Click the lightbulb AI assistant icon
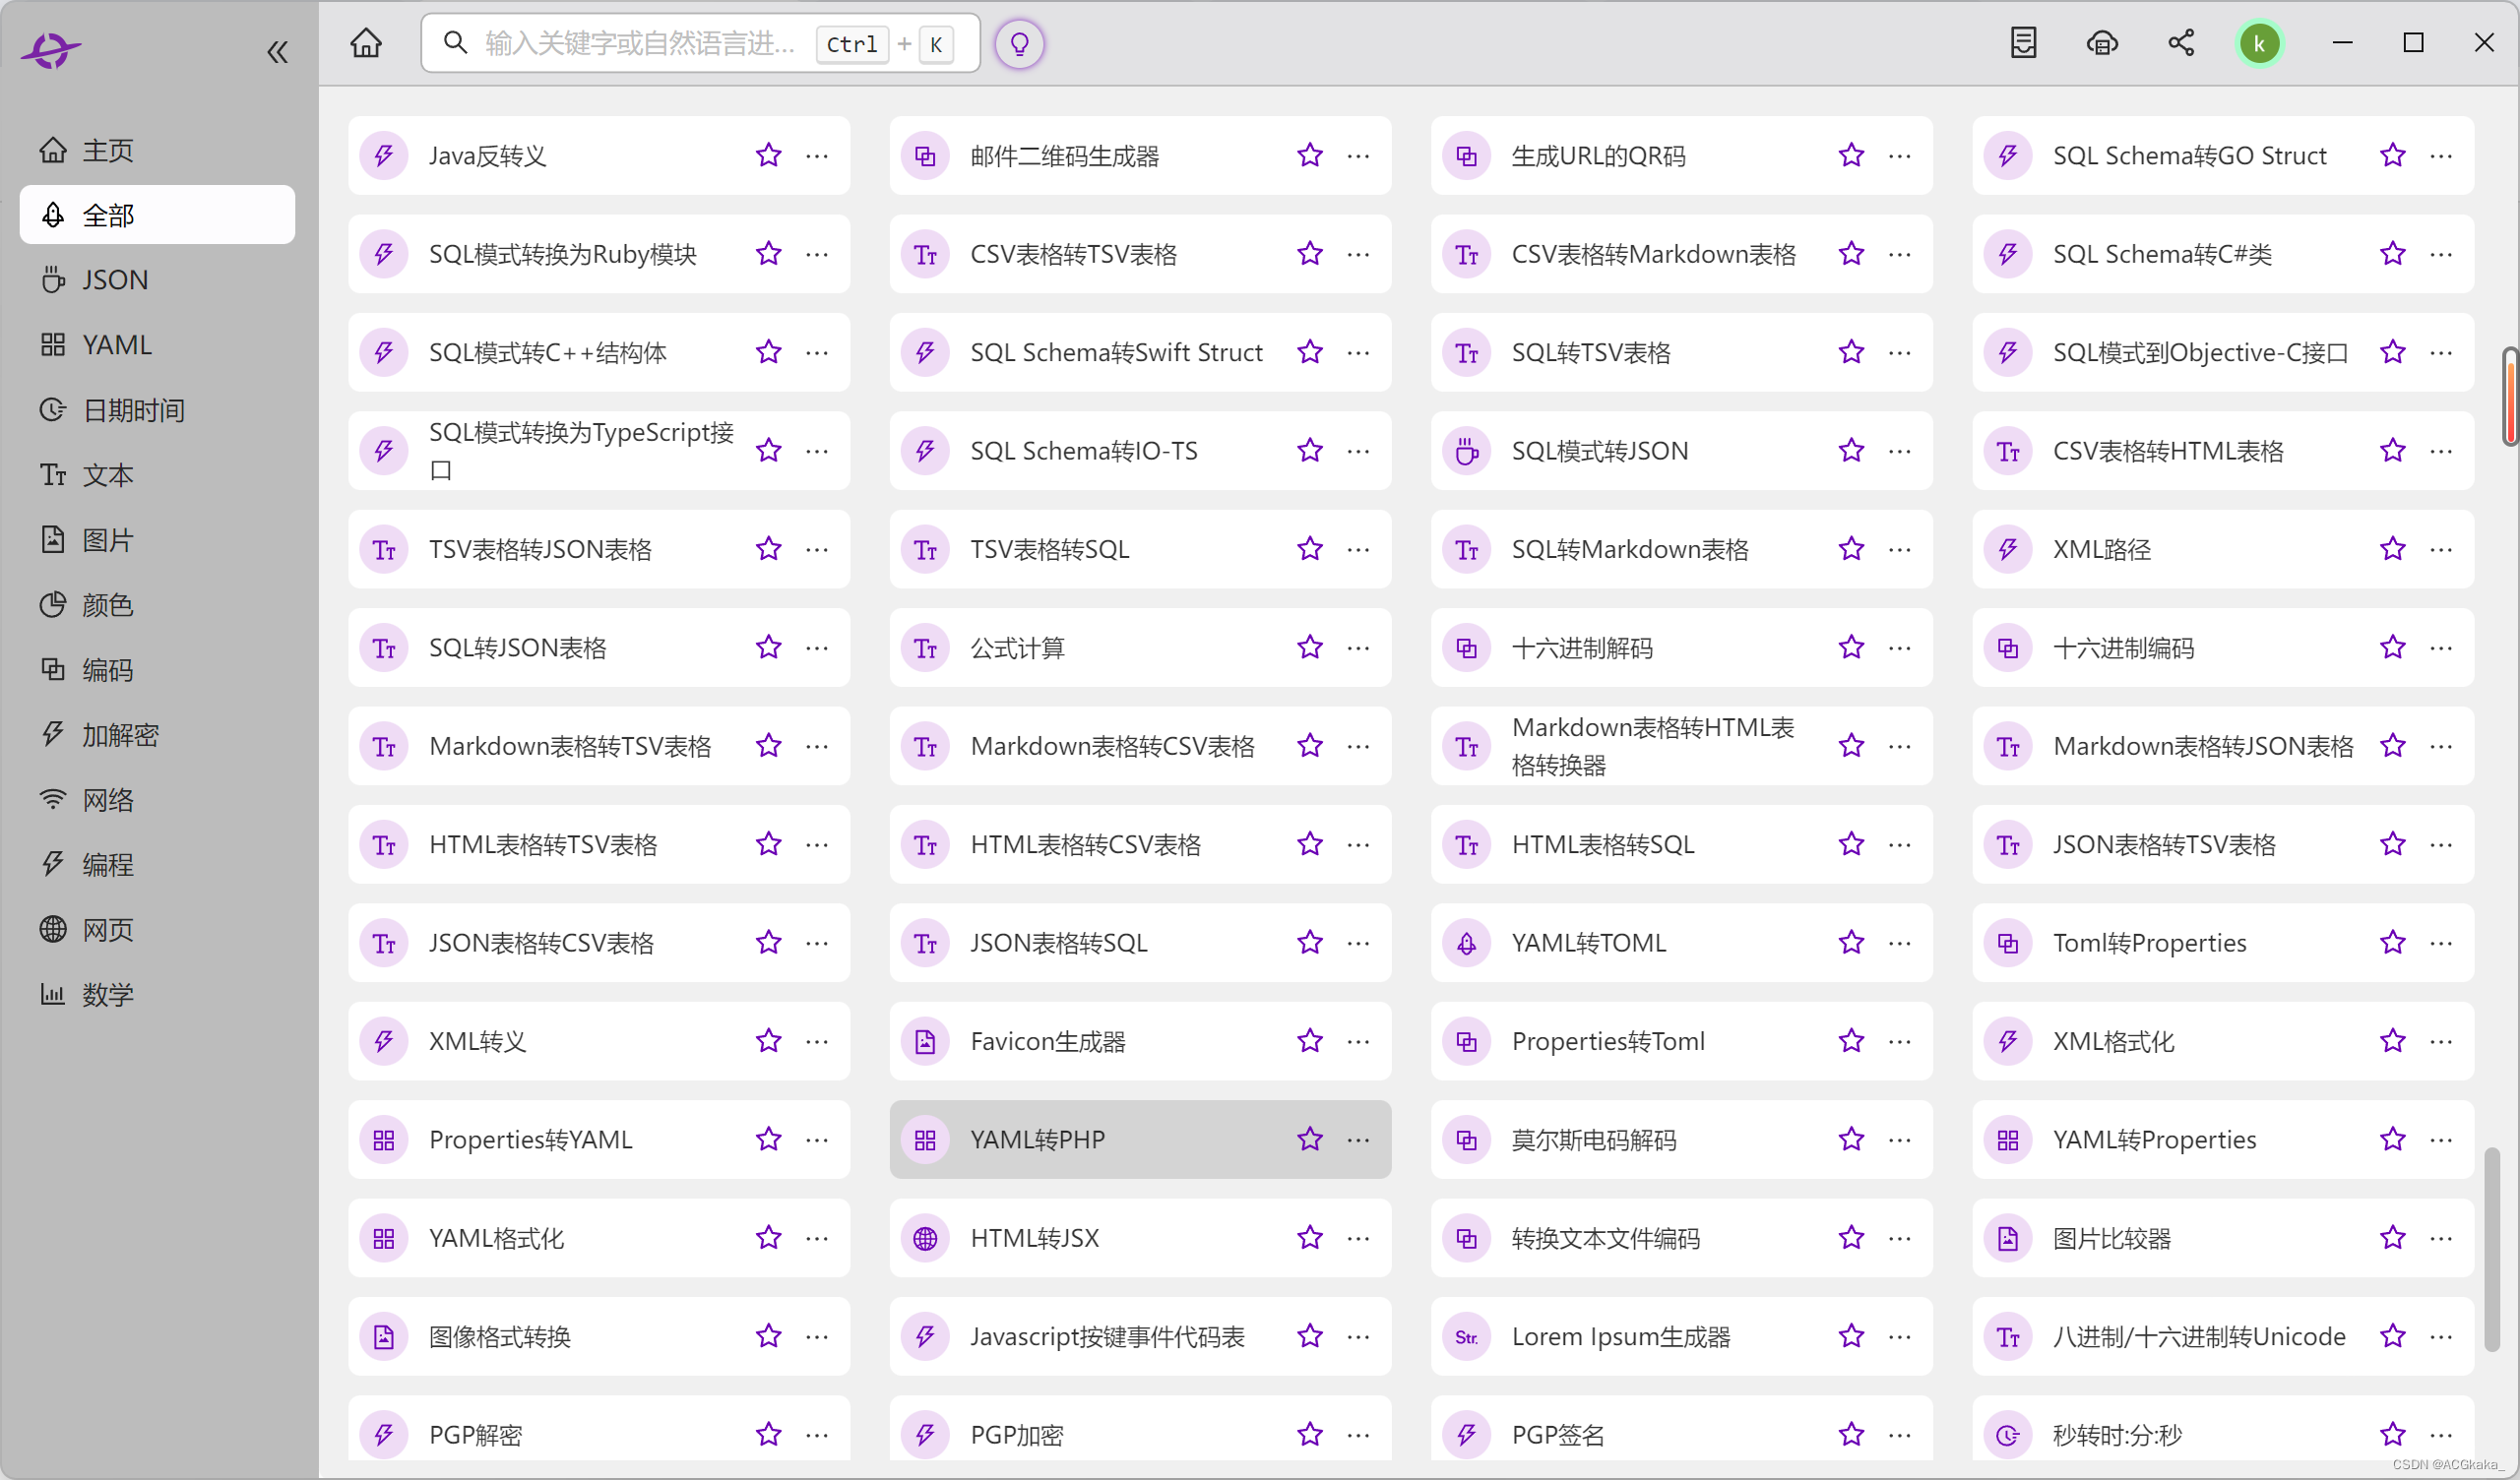This screenshot has width=2520, height=1480. pyautogui.click(x=1019, y=44)
